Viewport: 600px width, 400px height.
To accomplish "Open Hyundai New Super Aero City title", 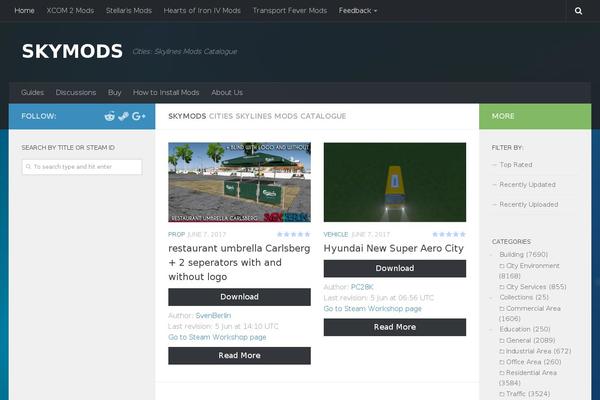I will point(393,248).
